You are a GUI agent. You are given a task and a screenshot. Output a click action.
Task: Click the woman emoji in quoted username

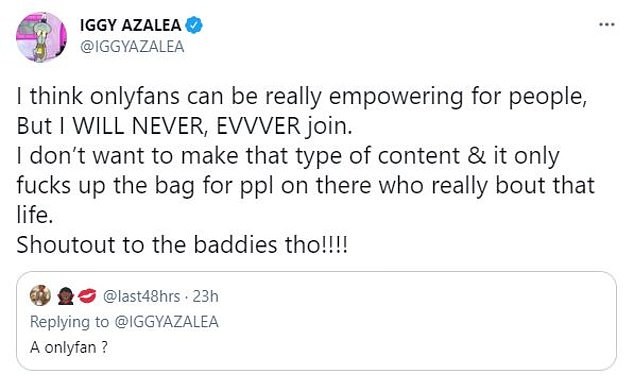(x=65, y=296)
